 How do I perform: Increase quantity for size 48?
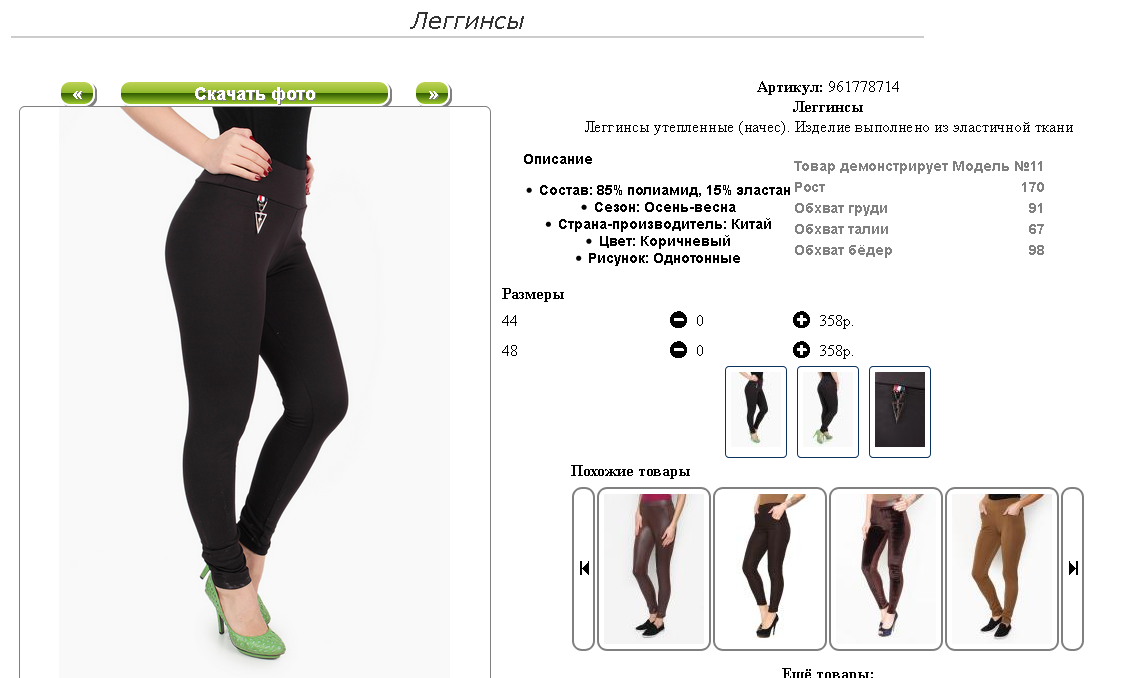pos(801,350)
